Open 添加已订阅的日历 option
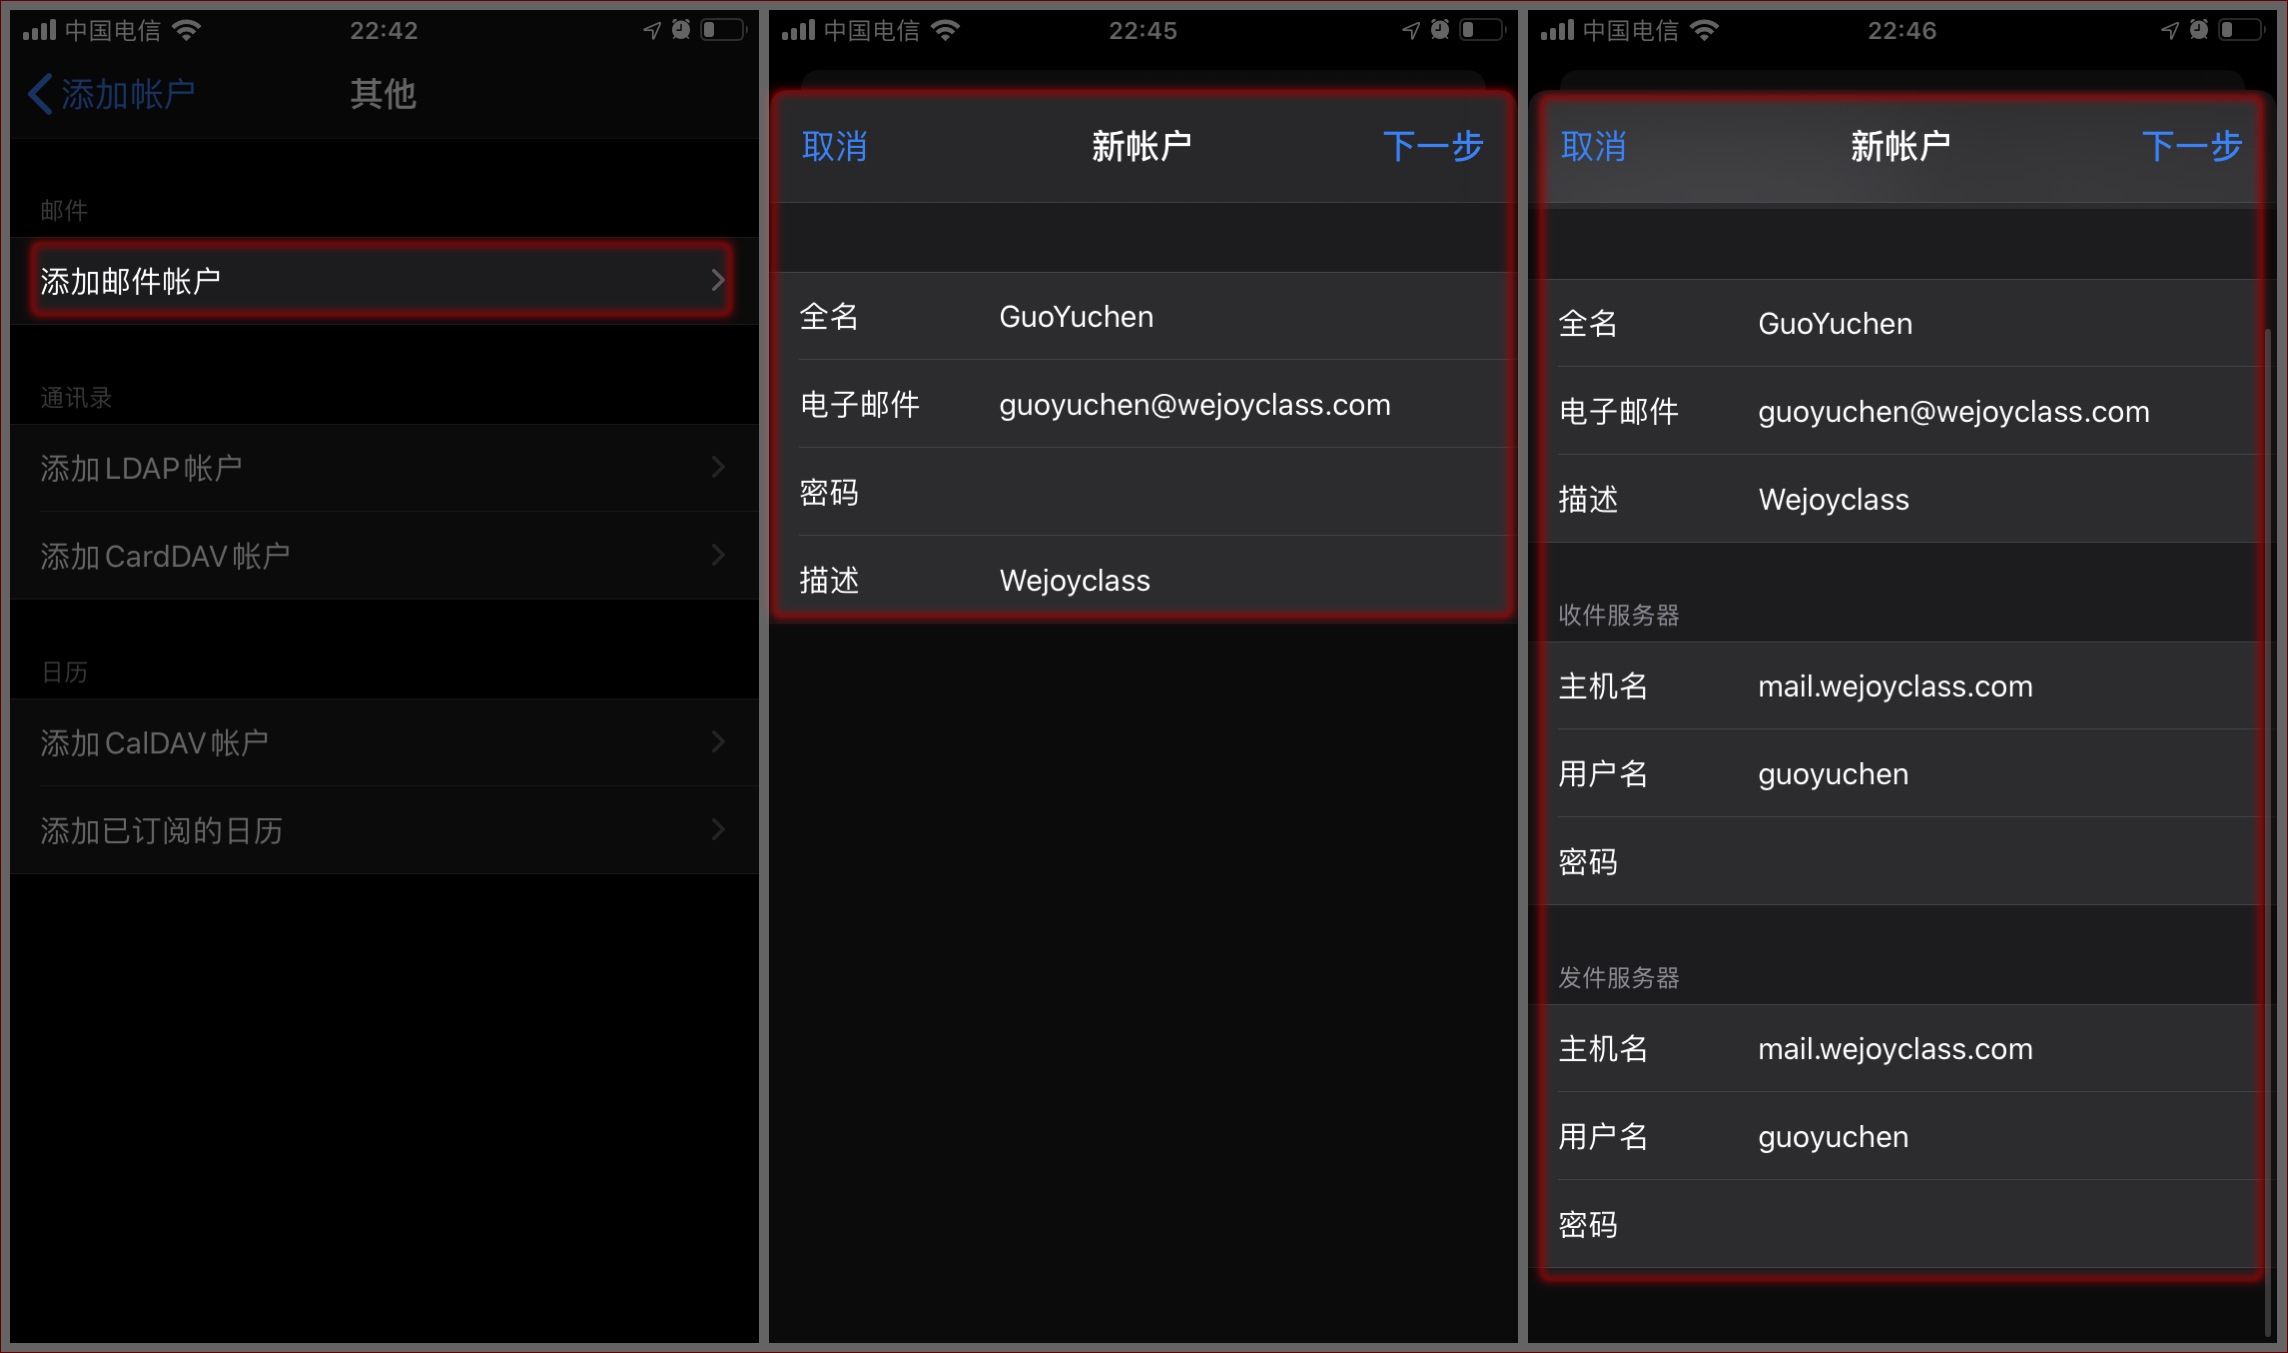The height and width of the screenshot is (1353, 2288). click(x=380, y=830)
